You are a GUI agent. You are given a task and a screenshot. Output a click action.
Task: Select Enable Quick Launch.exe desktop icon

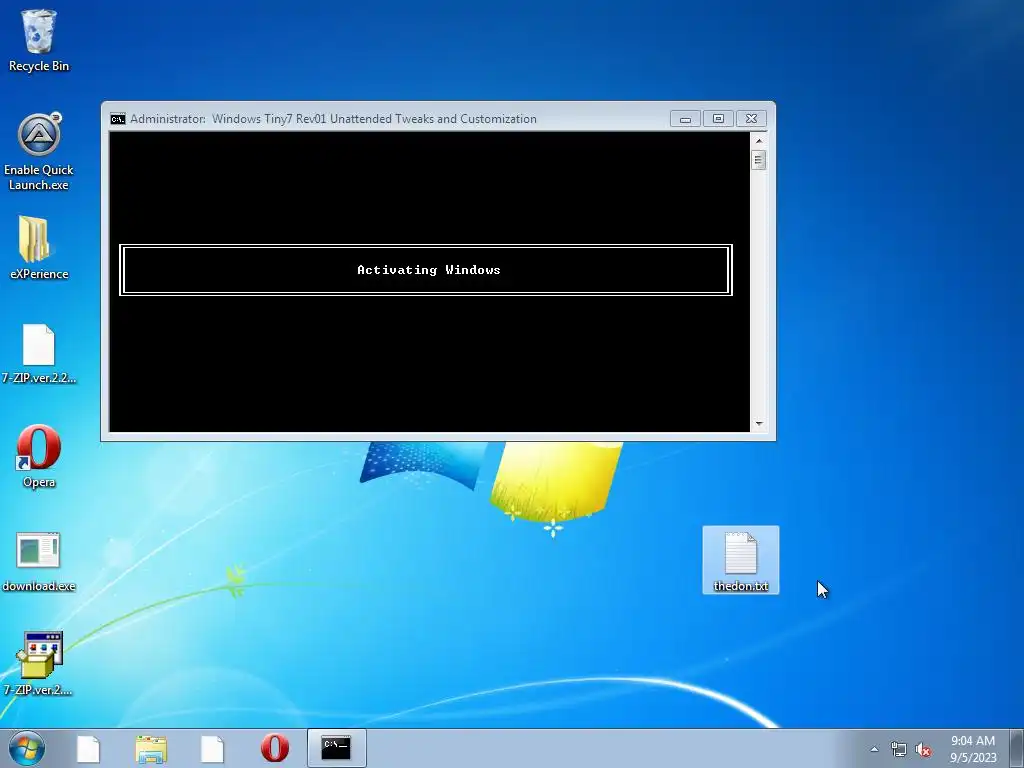pos(39,152)
